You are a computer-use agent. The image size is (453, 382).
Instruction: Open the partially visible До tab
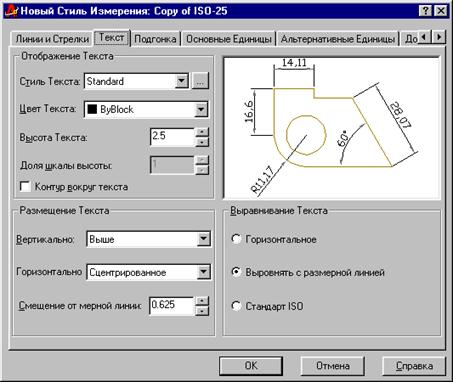tap(410, 39)
